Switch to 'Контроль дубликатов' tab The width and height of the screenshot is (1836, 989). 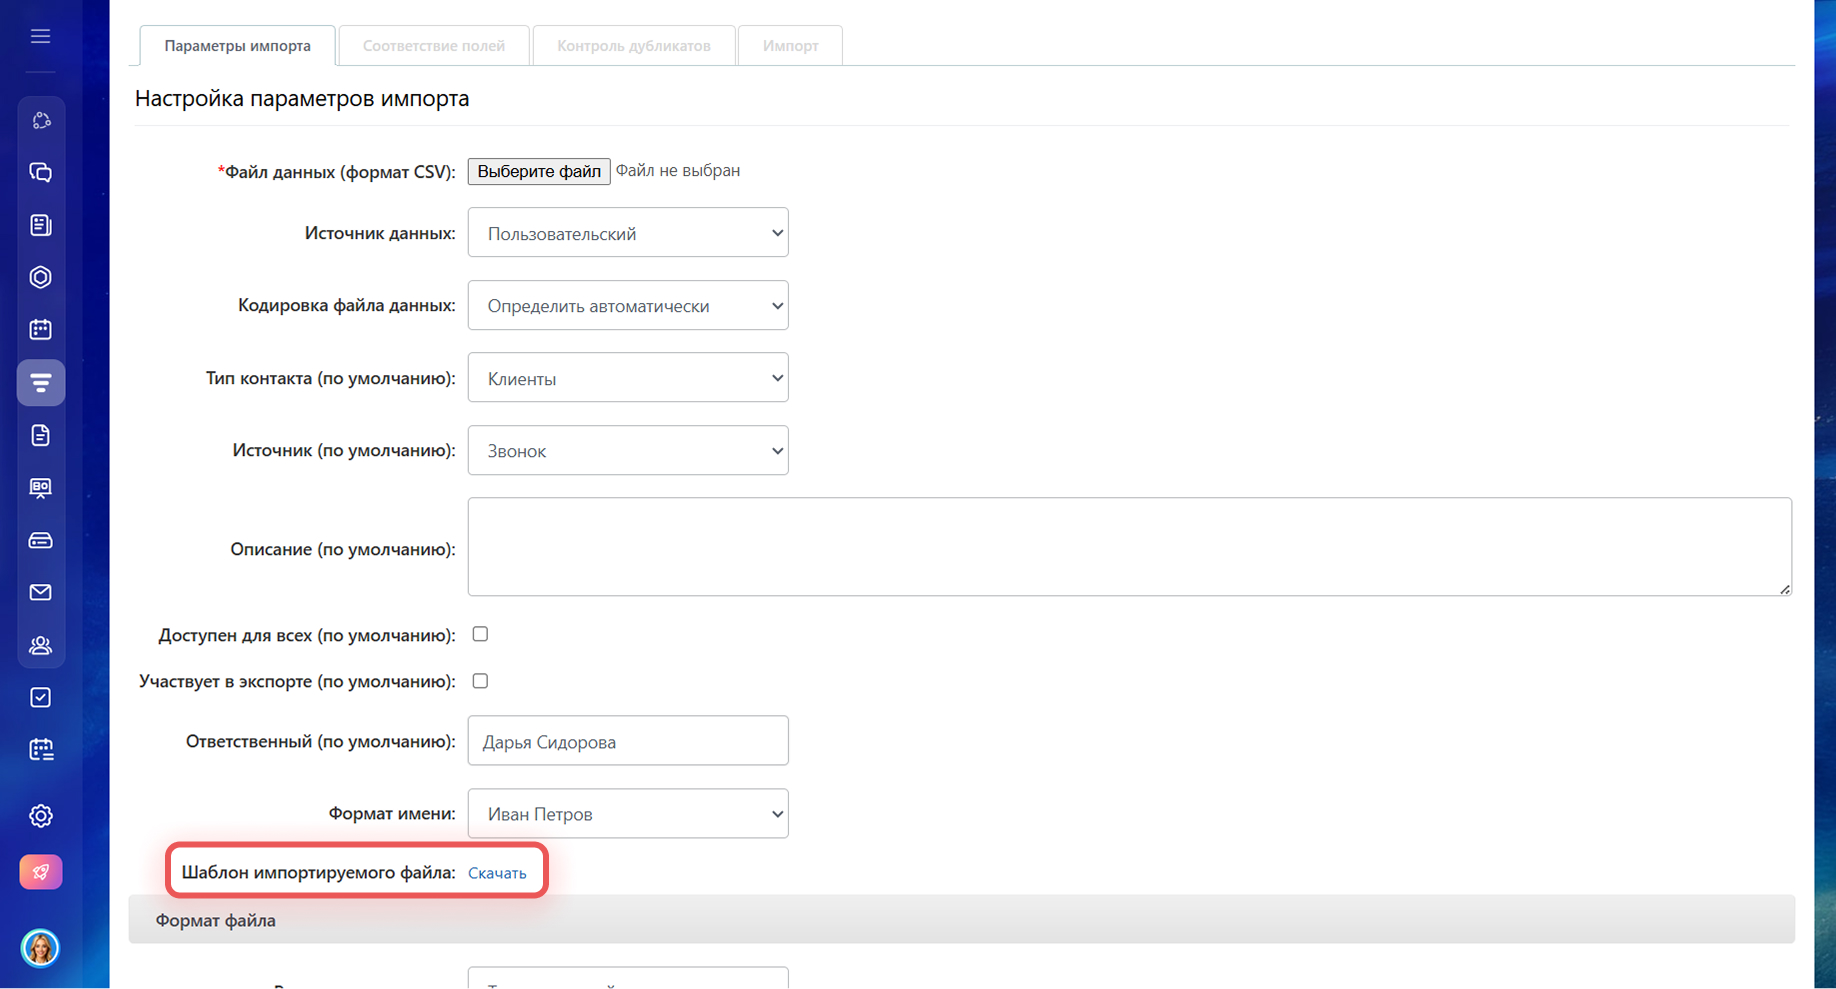tap(634, 46)
